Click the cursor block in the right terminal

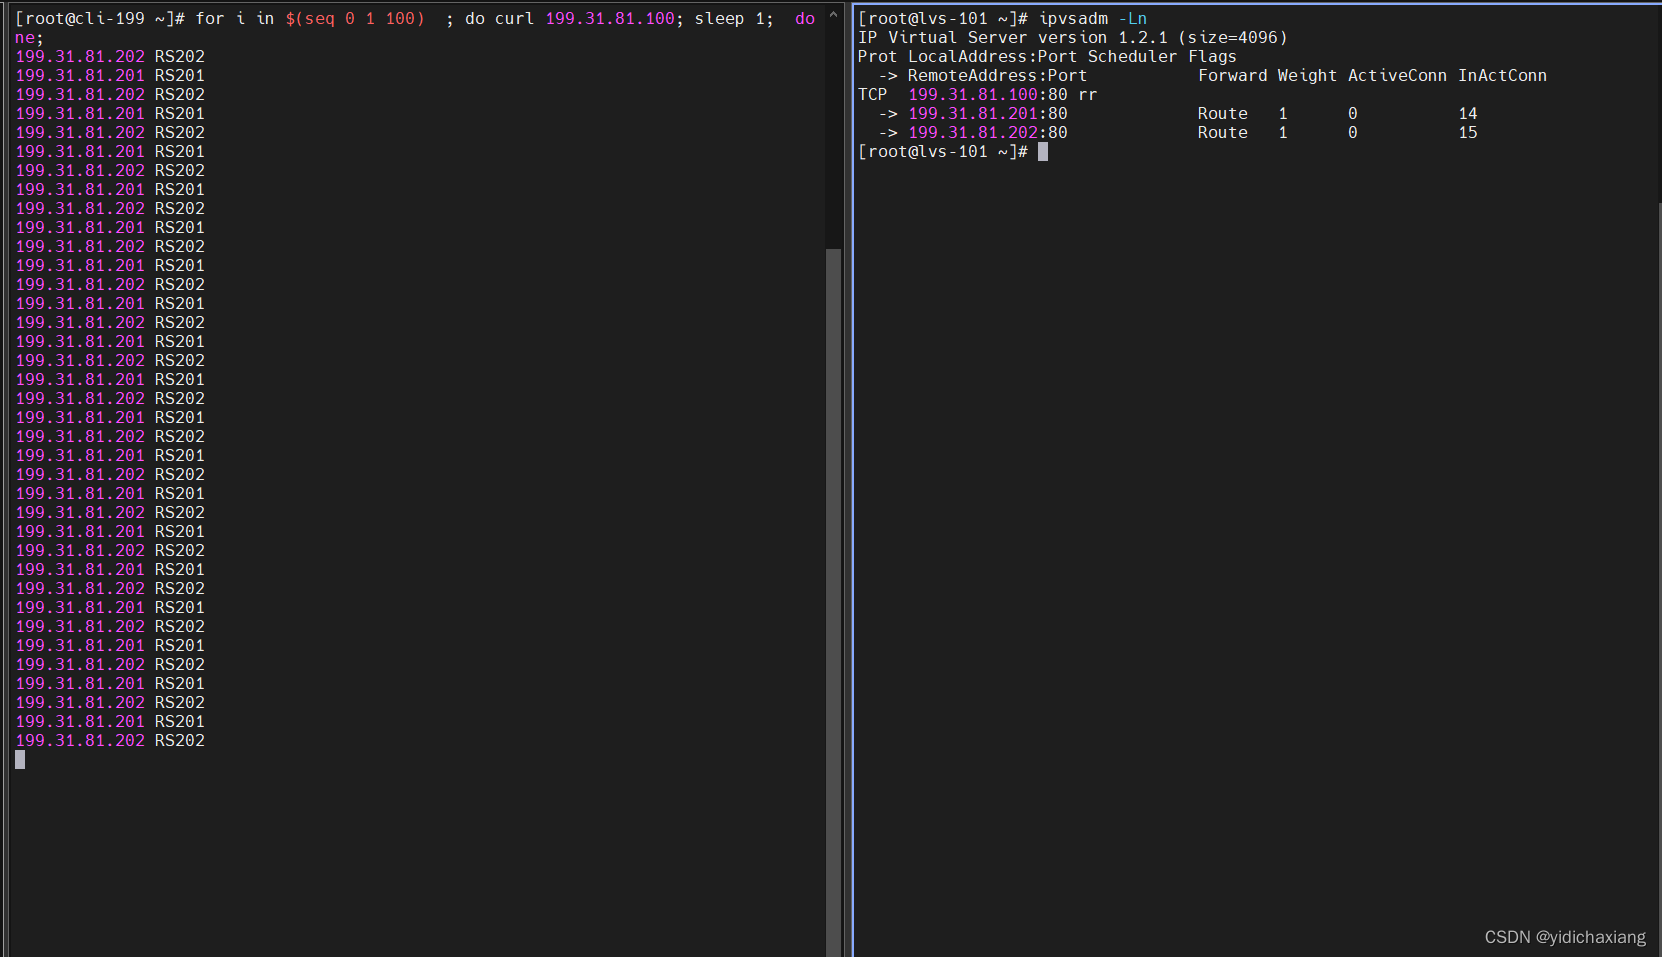click(x=1043, y=152)
